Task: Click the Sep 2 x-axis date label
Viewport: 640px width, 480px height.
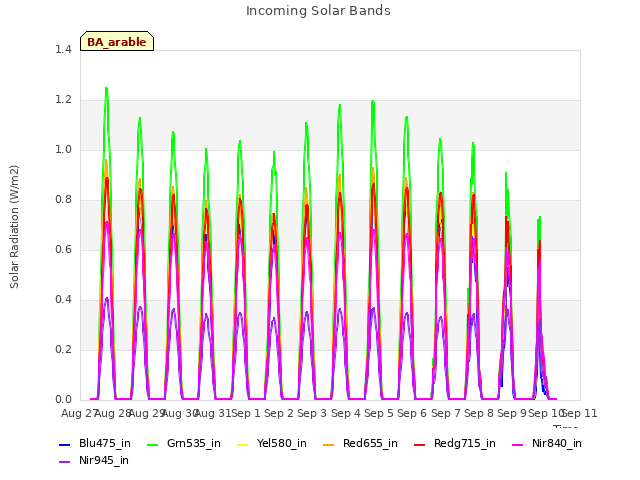Action: (279, 413)
